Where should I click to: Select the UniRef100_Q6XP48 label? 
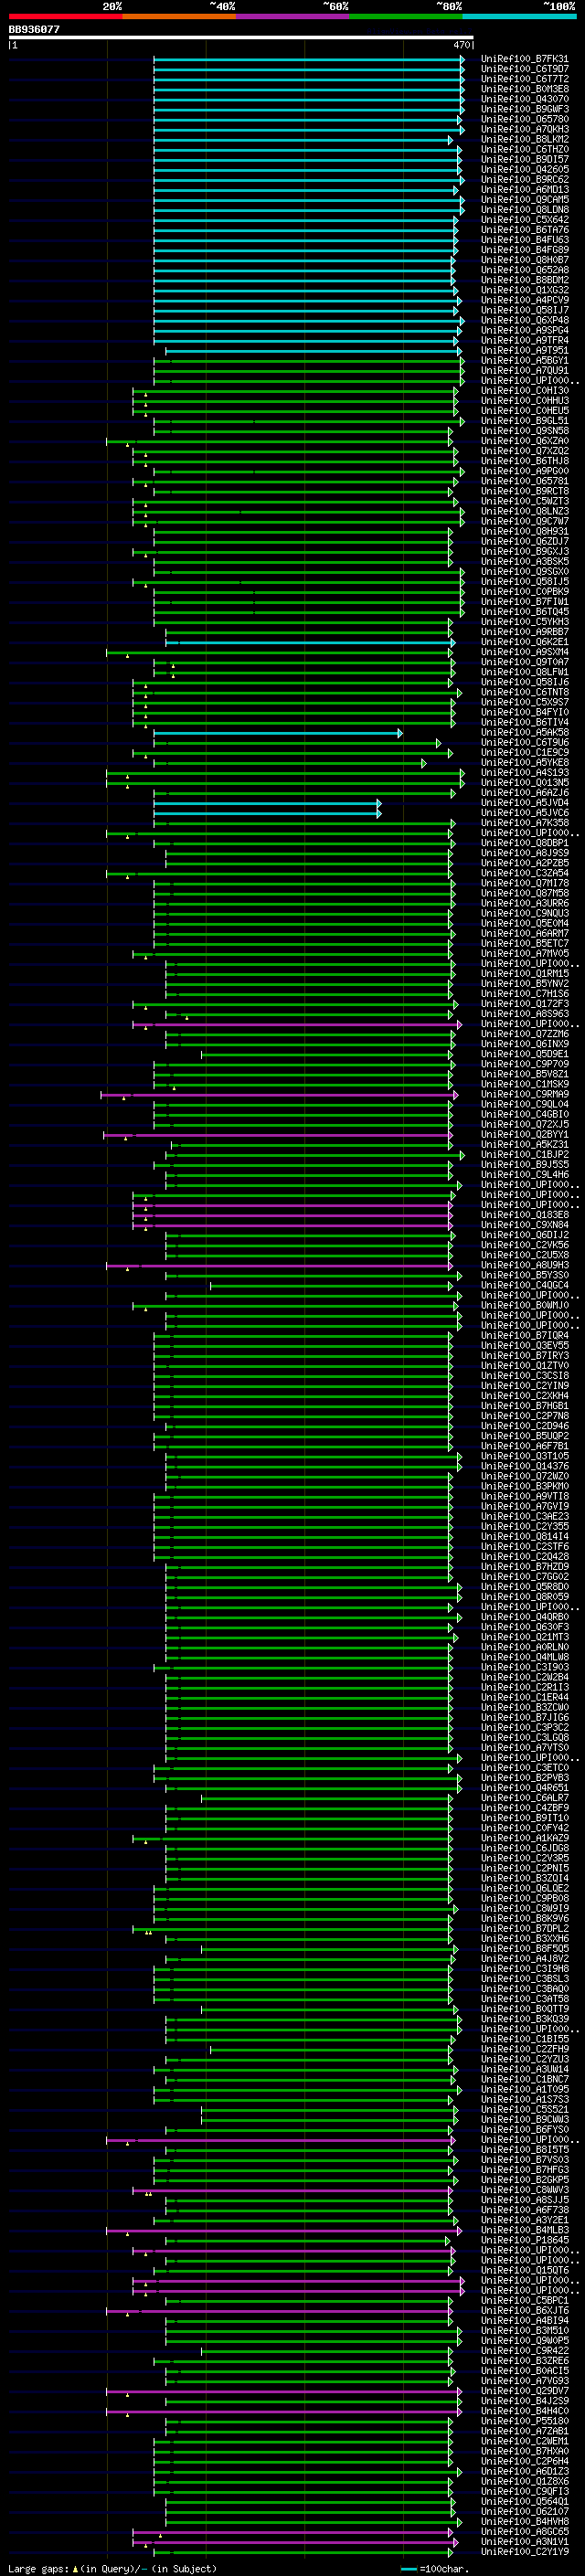pos(525,320)
